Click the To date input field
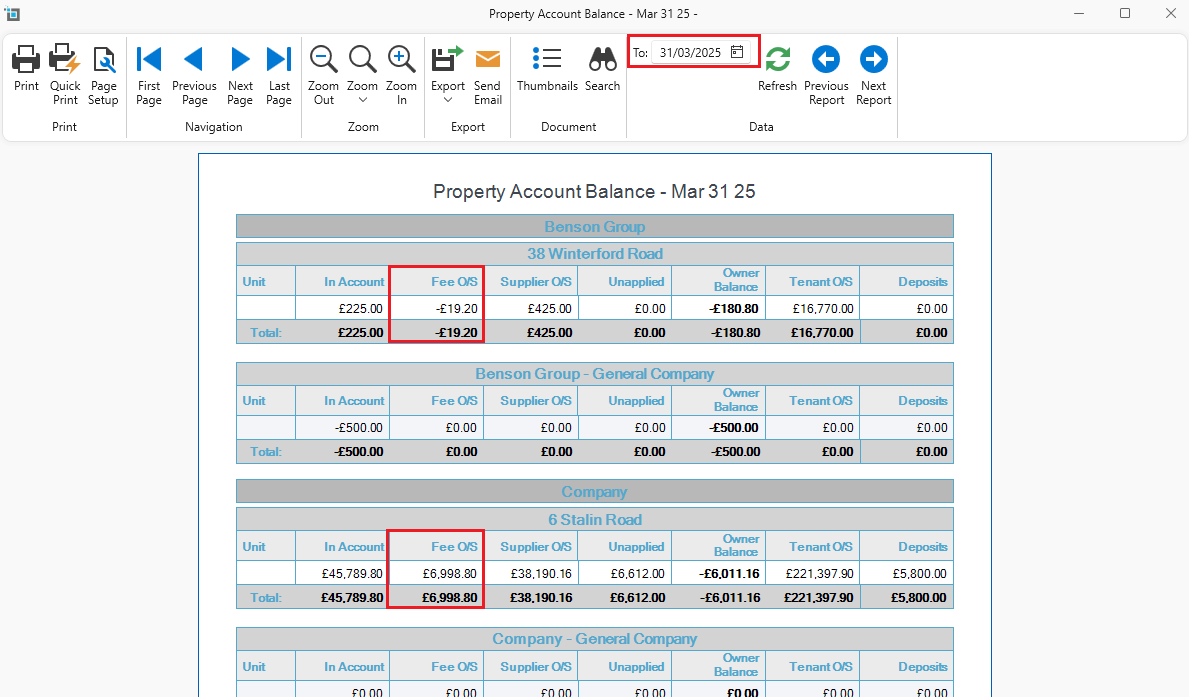 pyautogui.click(x=690, y=52)
